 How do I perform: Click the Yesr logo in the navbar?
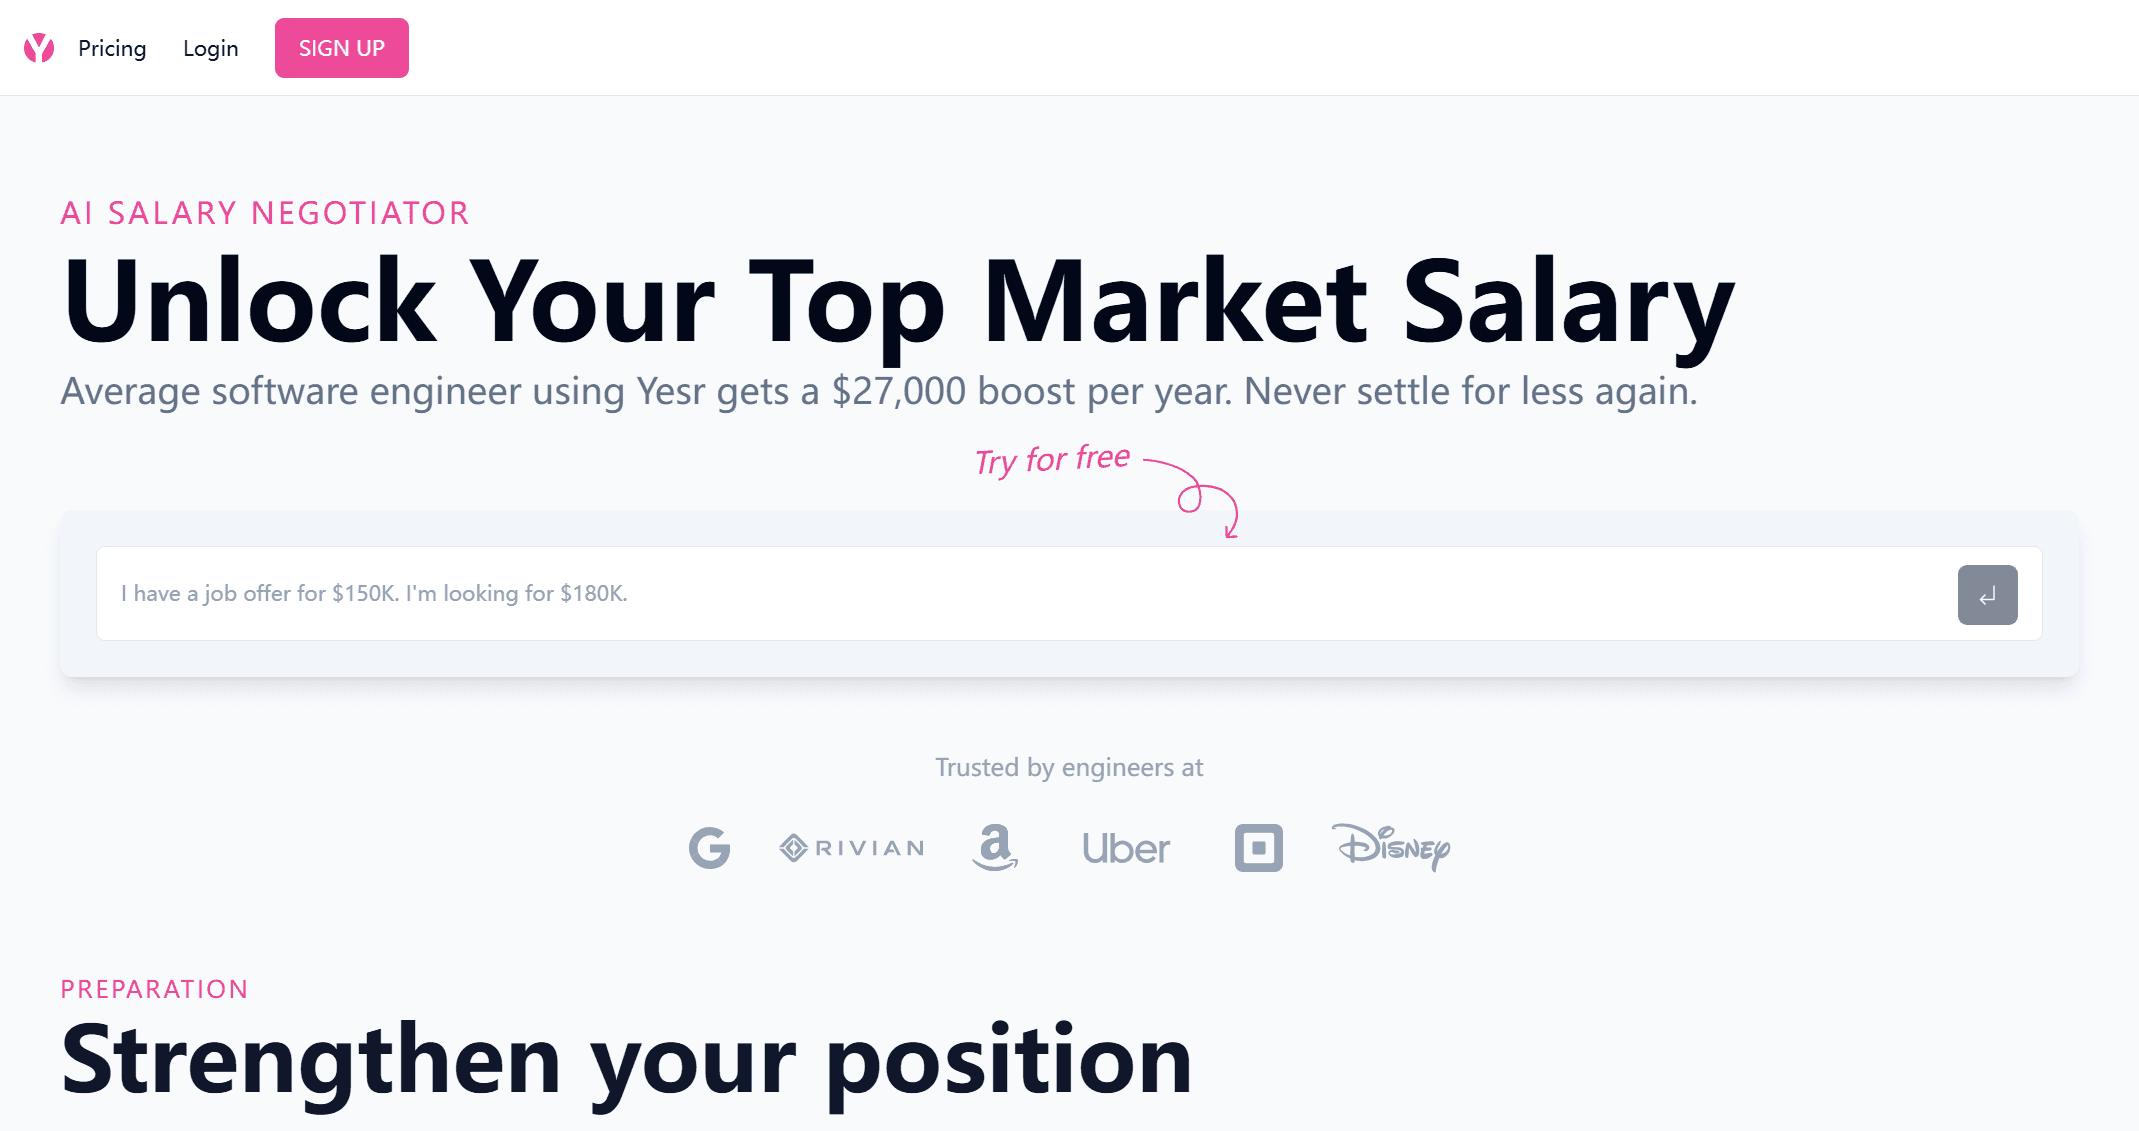(x=39, y=48)
